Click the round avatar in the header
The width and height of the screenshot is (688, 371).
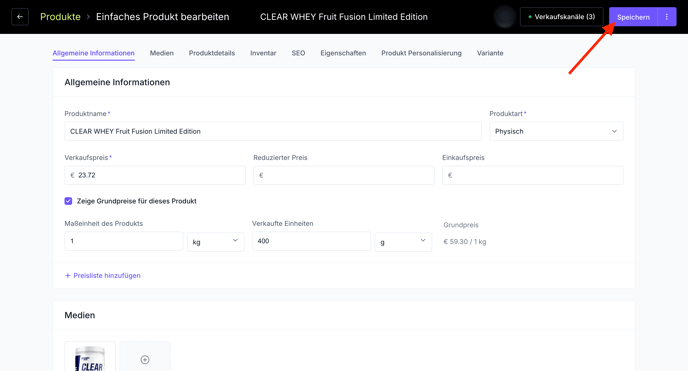click(505, 17)
